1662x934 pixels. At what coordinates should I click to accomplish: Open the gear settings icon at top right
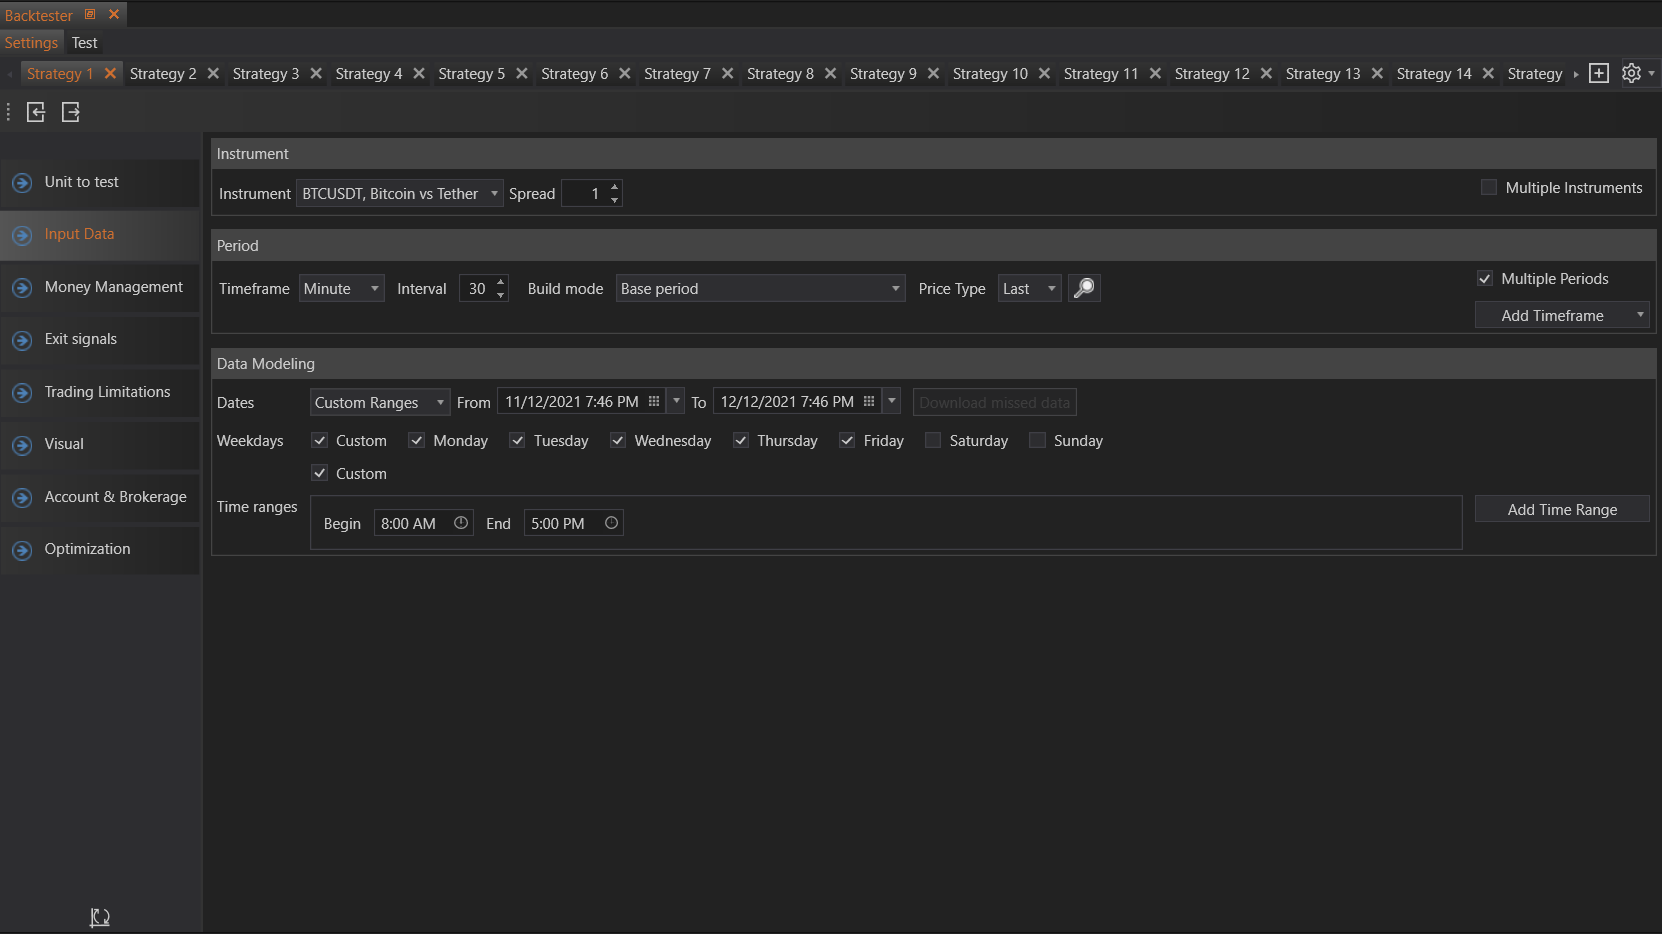tap(1631, 74)
